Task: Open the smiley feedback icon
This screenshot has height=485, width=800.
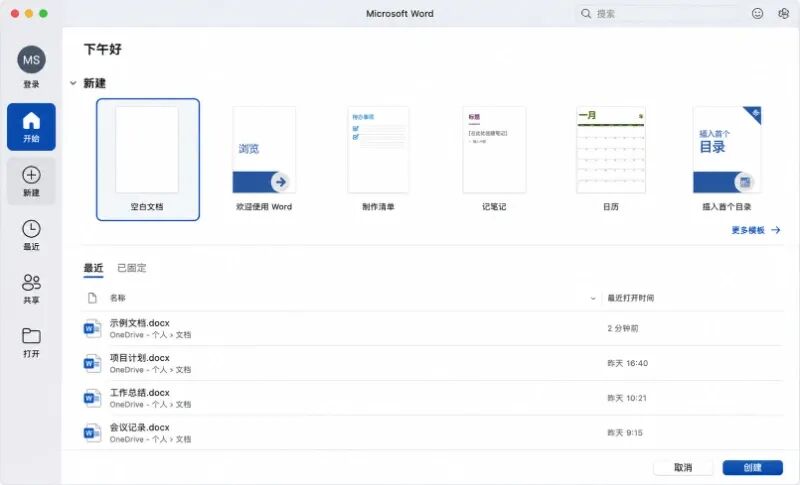Action: pos(757,13)
